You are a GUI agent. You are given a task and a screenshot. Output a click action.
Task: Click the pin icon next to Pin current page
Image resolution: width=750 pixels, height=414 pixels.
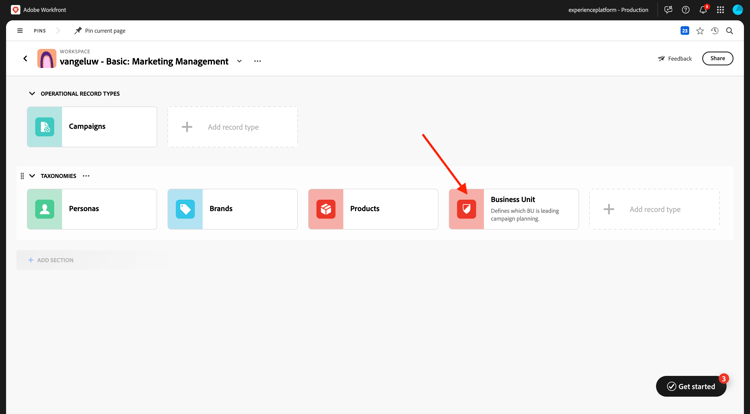(78, 31)
